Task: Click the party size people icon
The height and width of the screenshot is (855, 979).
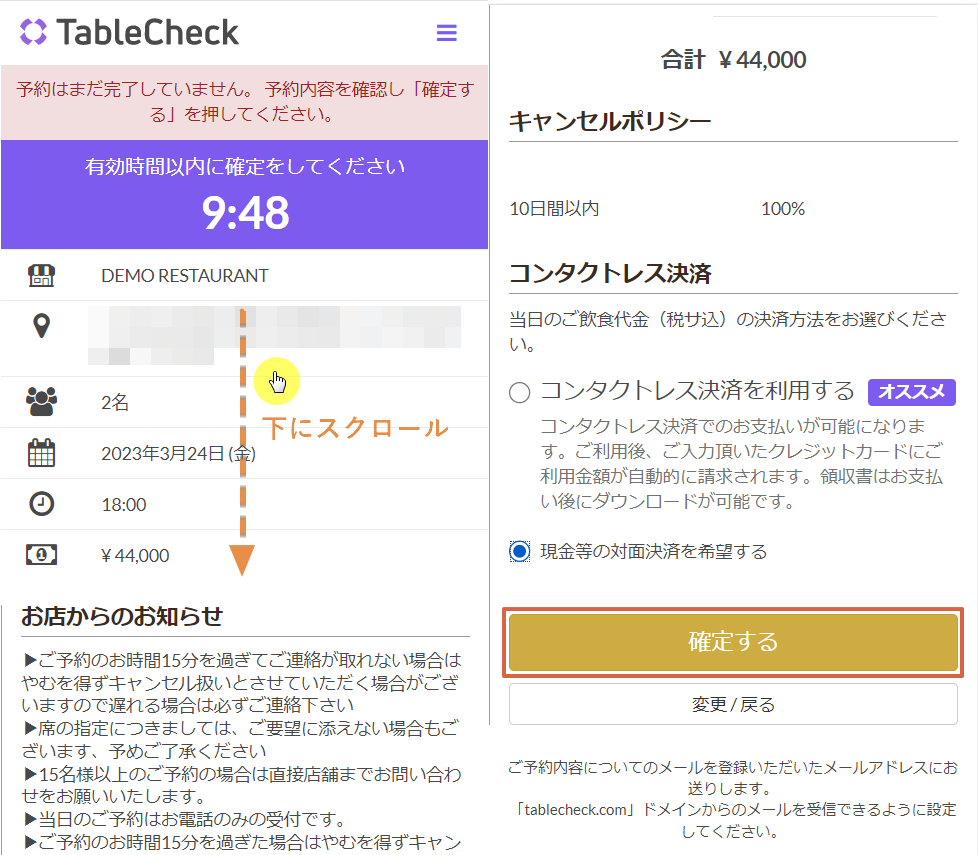Action: (x=41, y=402)
